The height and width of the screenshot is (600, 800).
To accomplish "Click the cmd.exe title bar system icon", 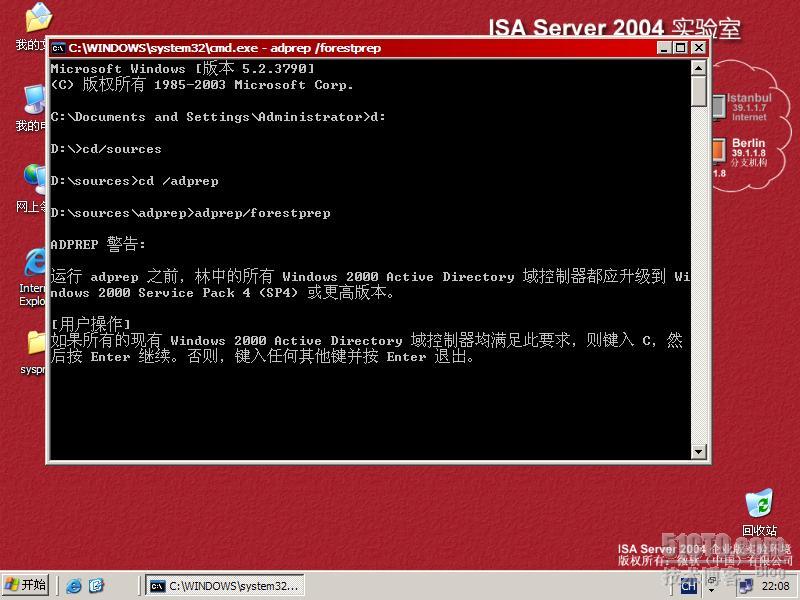I will pyautogui.click(x=58, y=48).
